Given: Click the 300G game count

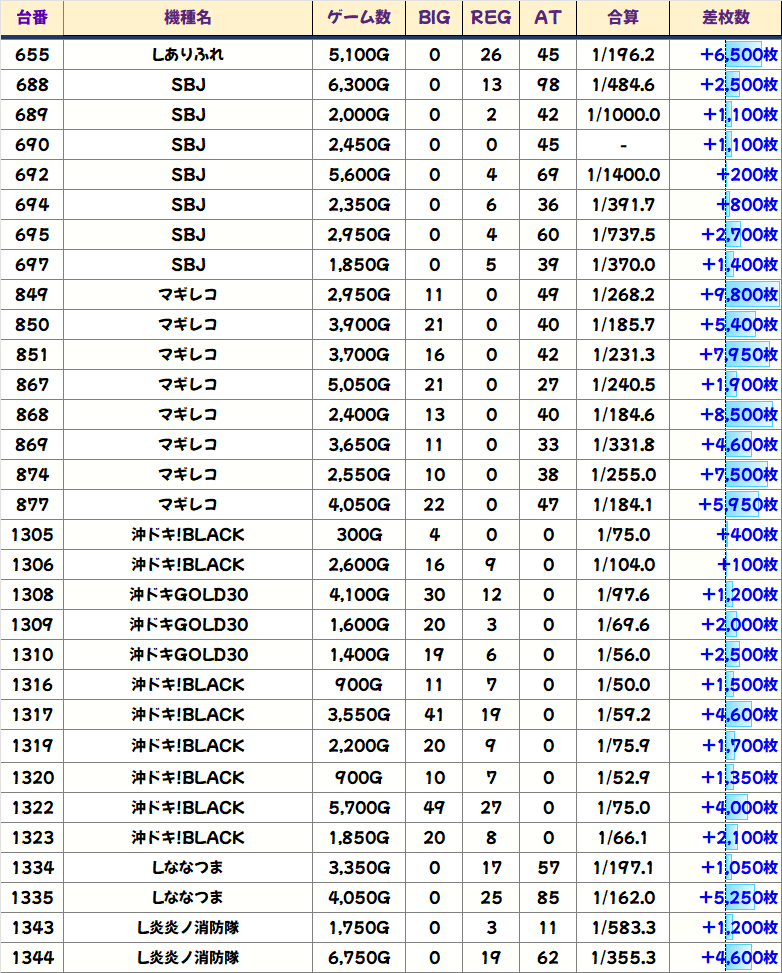Looking at the screenshot, I should coord(359,535).
